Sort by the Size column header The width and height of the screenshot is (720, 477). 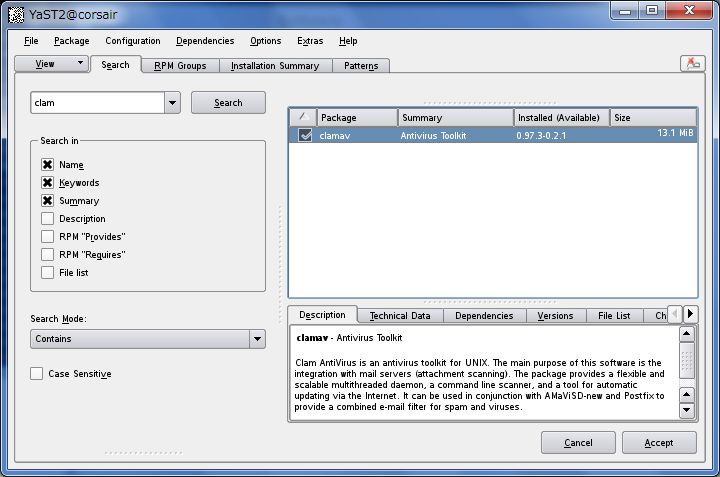point(653,118)
